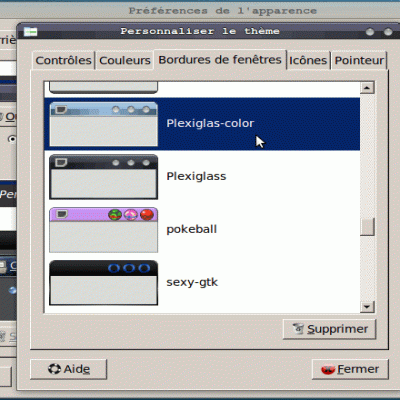
Task: Click the window menu icon in title bar
Action: point(31,32)
